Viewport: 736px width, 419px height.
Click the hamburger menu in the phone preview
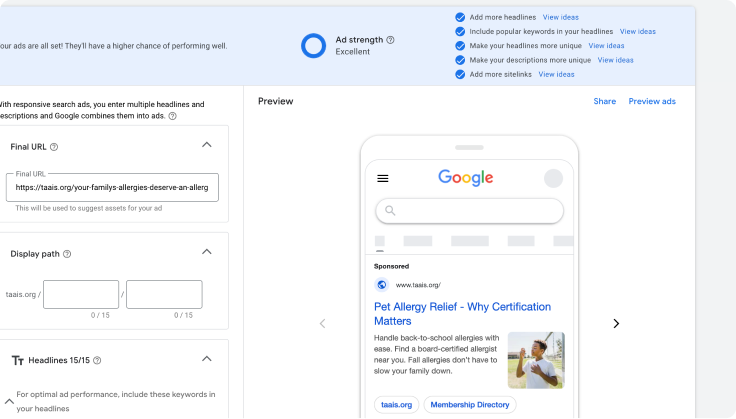coord(383,179)
